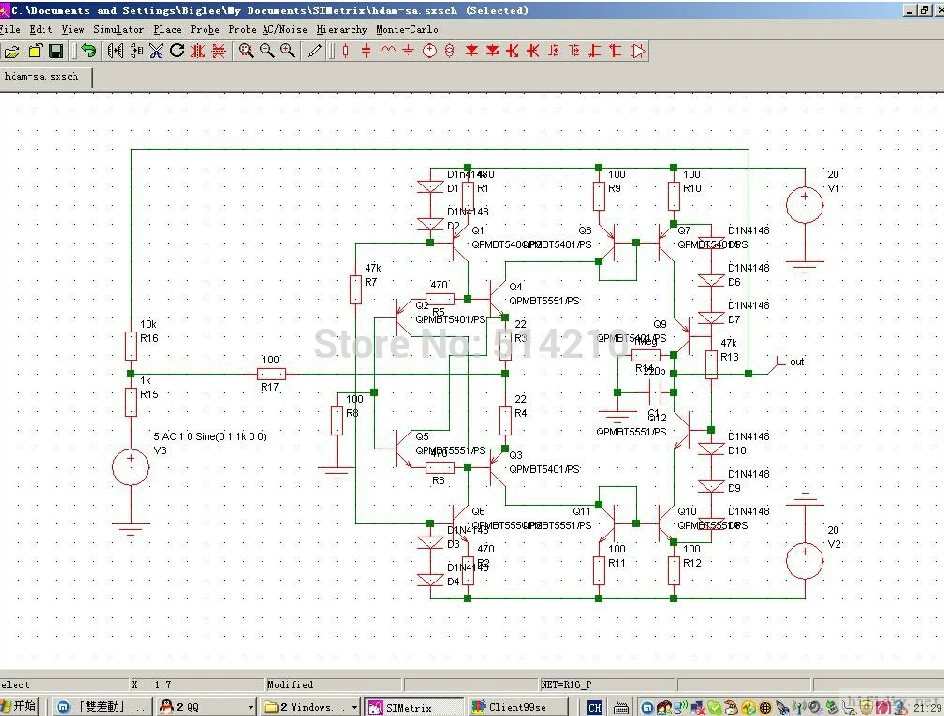Open the Monte-Carlo menu
The height and width of the screenshot is (716, 944).
(408, 30)
